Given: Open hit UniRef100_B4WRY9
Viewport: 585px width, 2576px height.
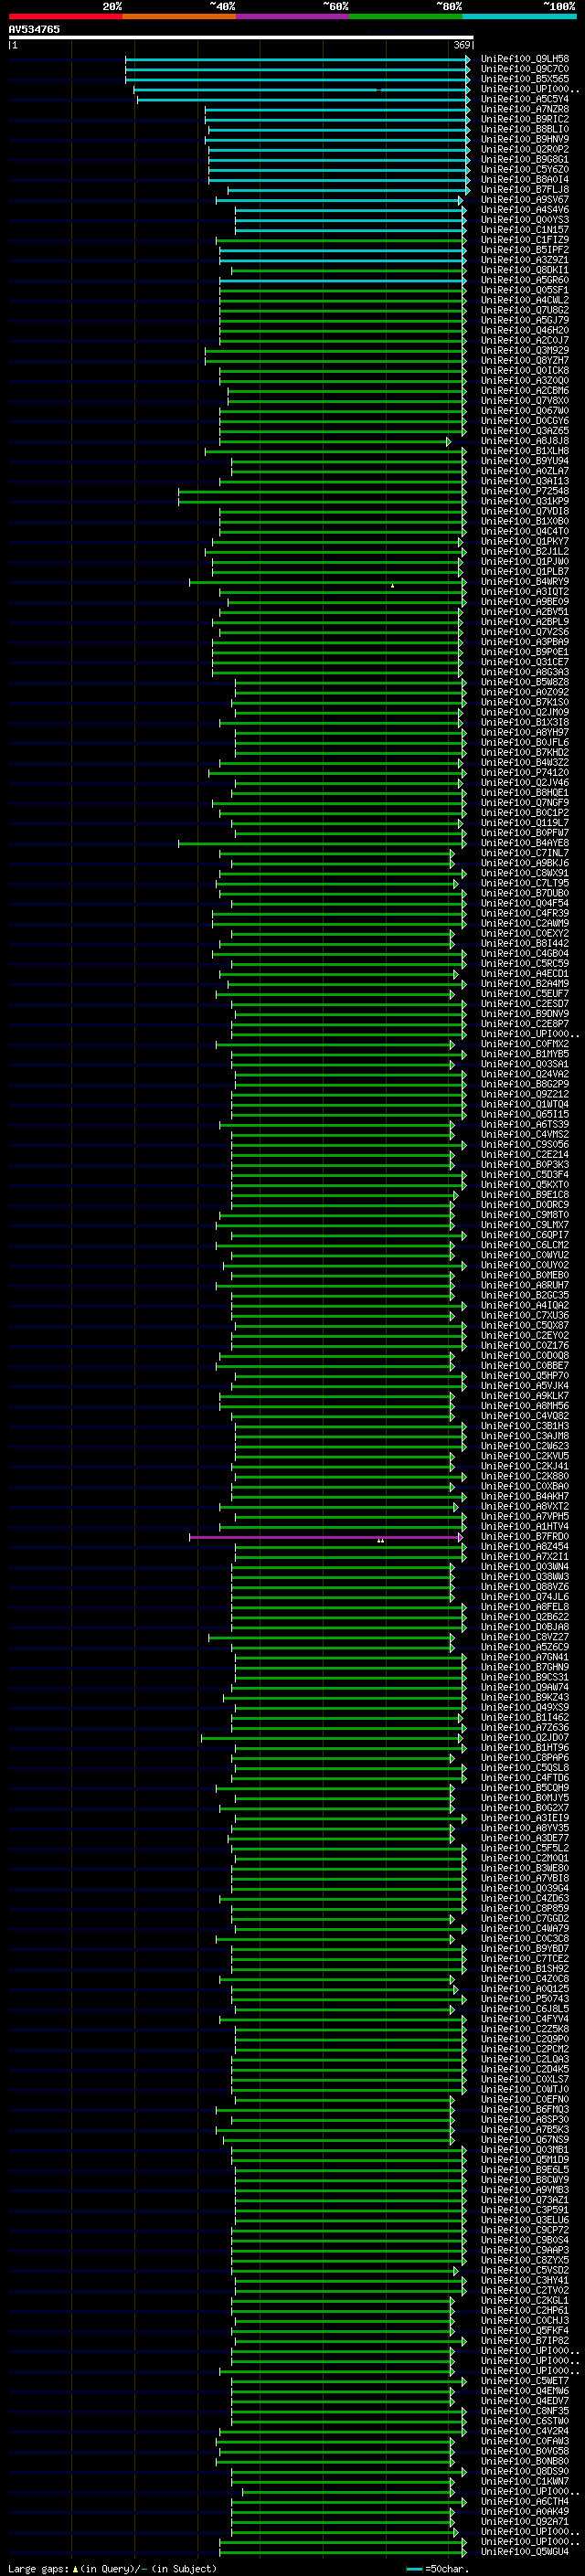Looking at the screenshot, I should (x=525, y=581).
